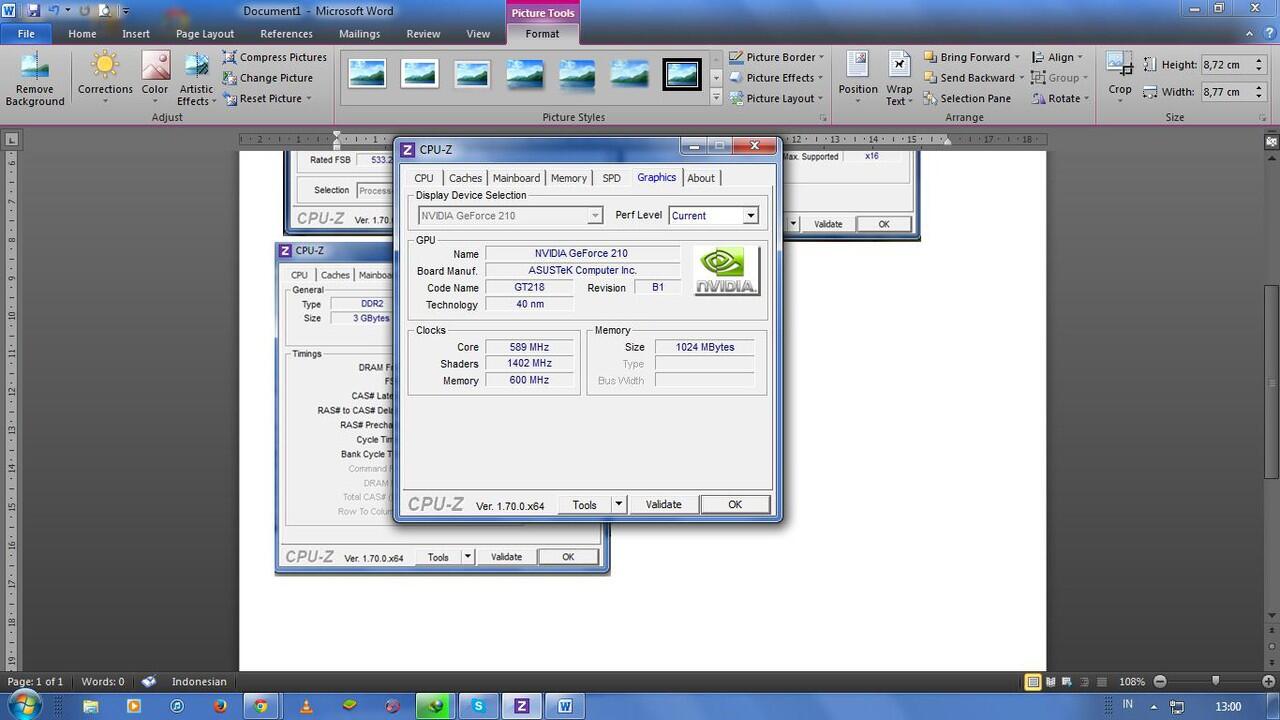Screen dimensions: 1280x720
Task: Apply the first picture style thumbnail
Action: click(x=367, y=73)
